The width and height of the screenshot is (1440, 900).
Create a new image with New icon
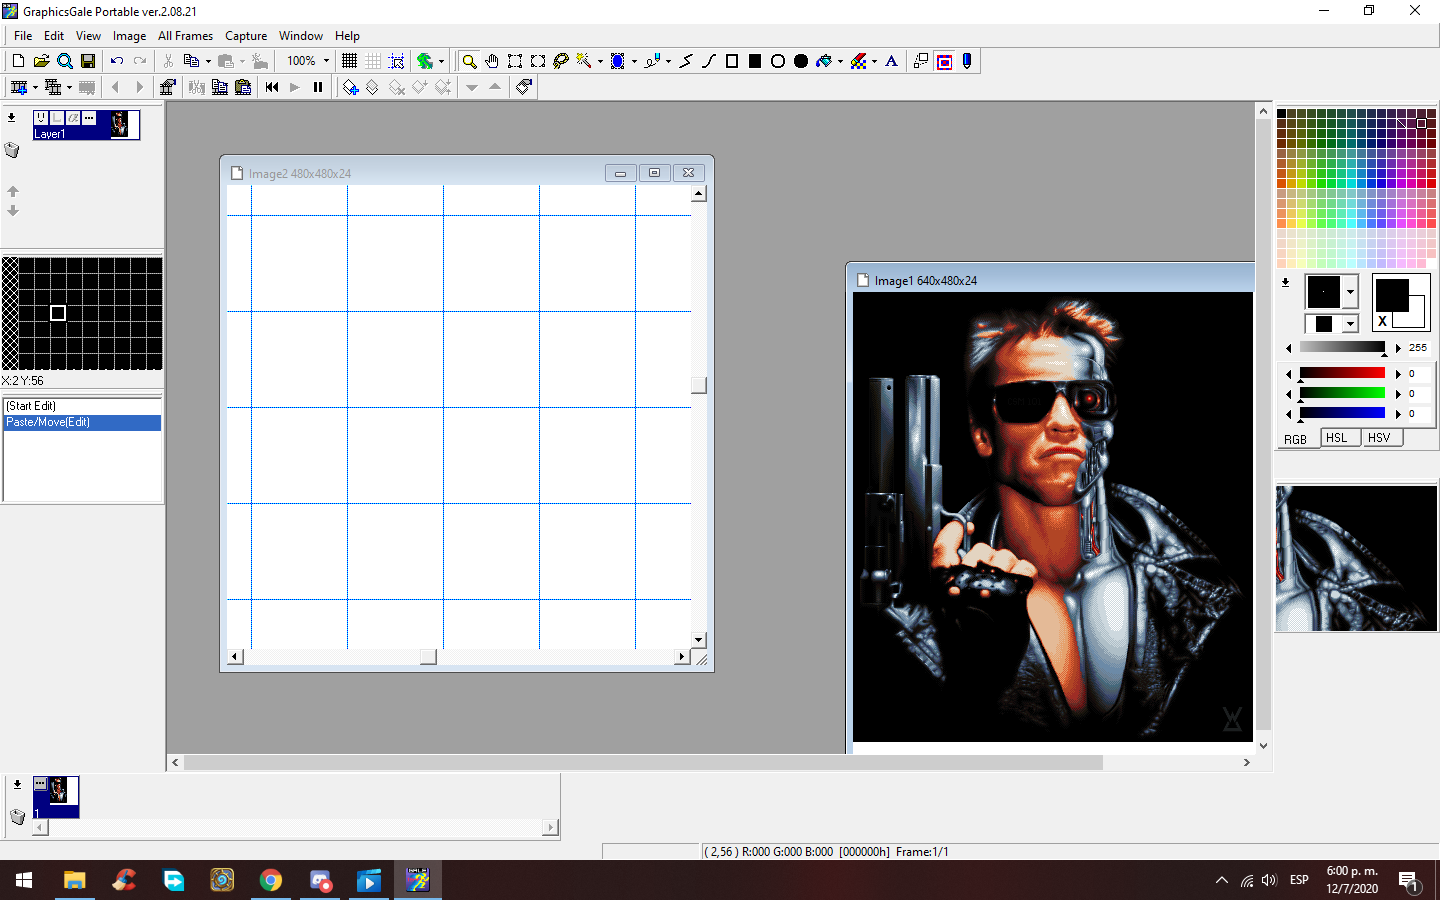click(x=18, y=61)
